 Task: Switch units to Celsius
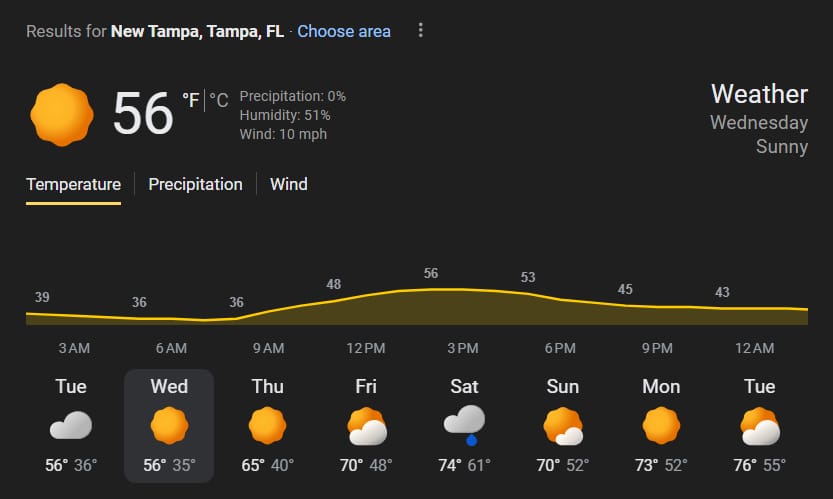pyautogui.click(x=219, y=99)
